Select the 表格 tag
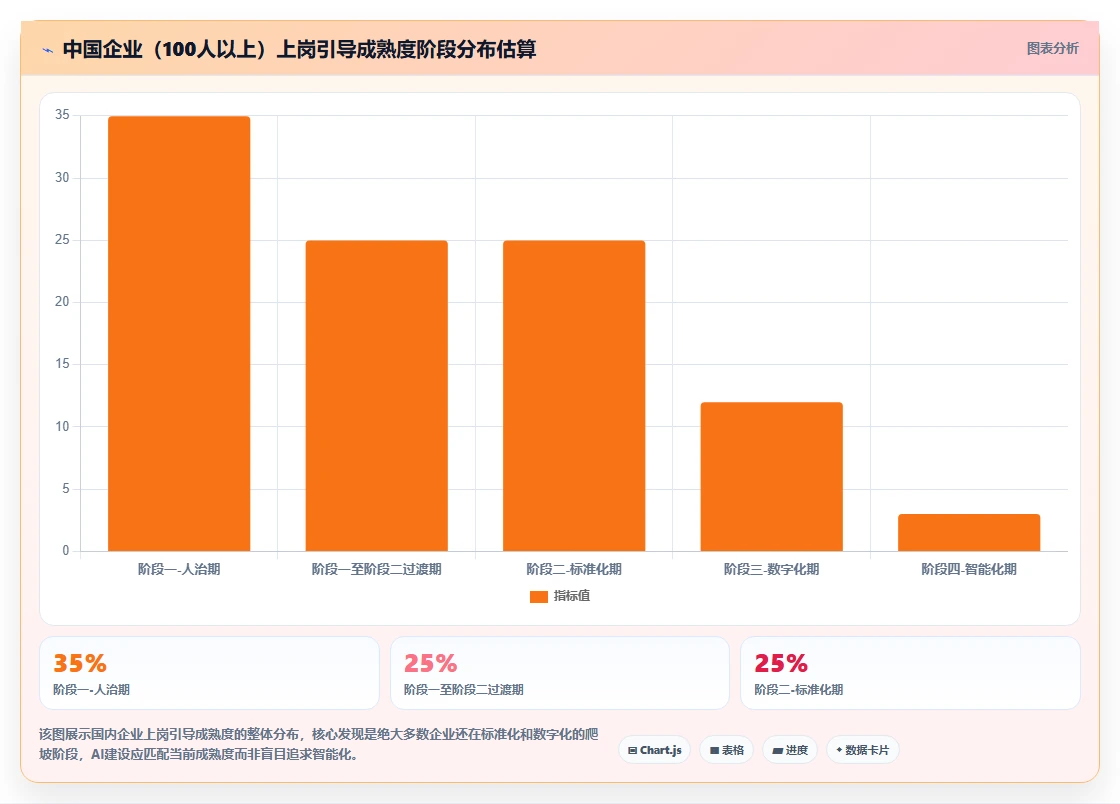This screenshot has width=1120, height=804. pyautogui.click(x=726, y=750)
